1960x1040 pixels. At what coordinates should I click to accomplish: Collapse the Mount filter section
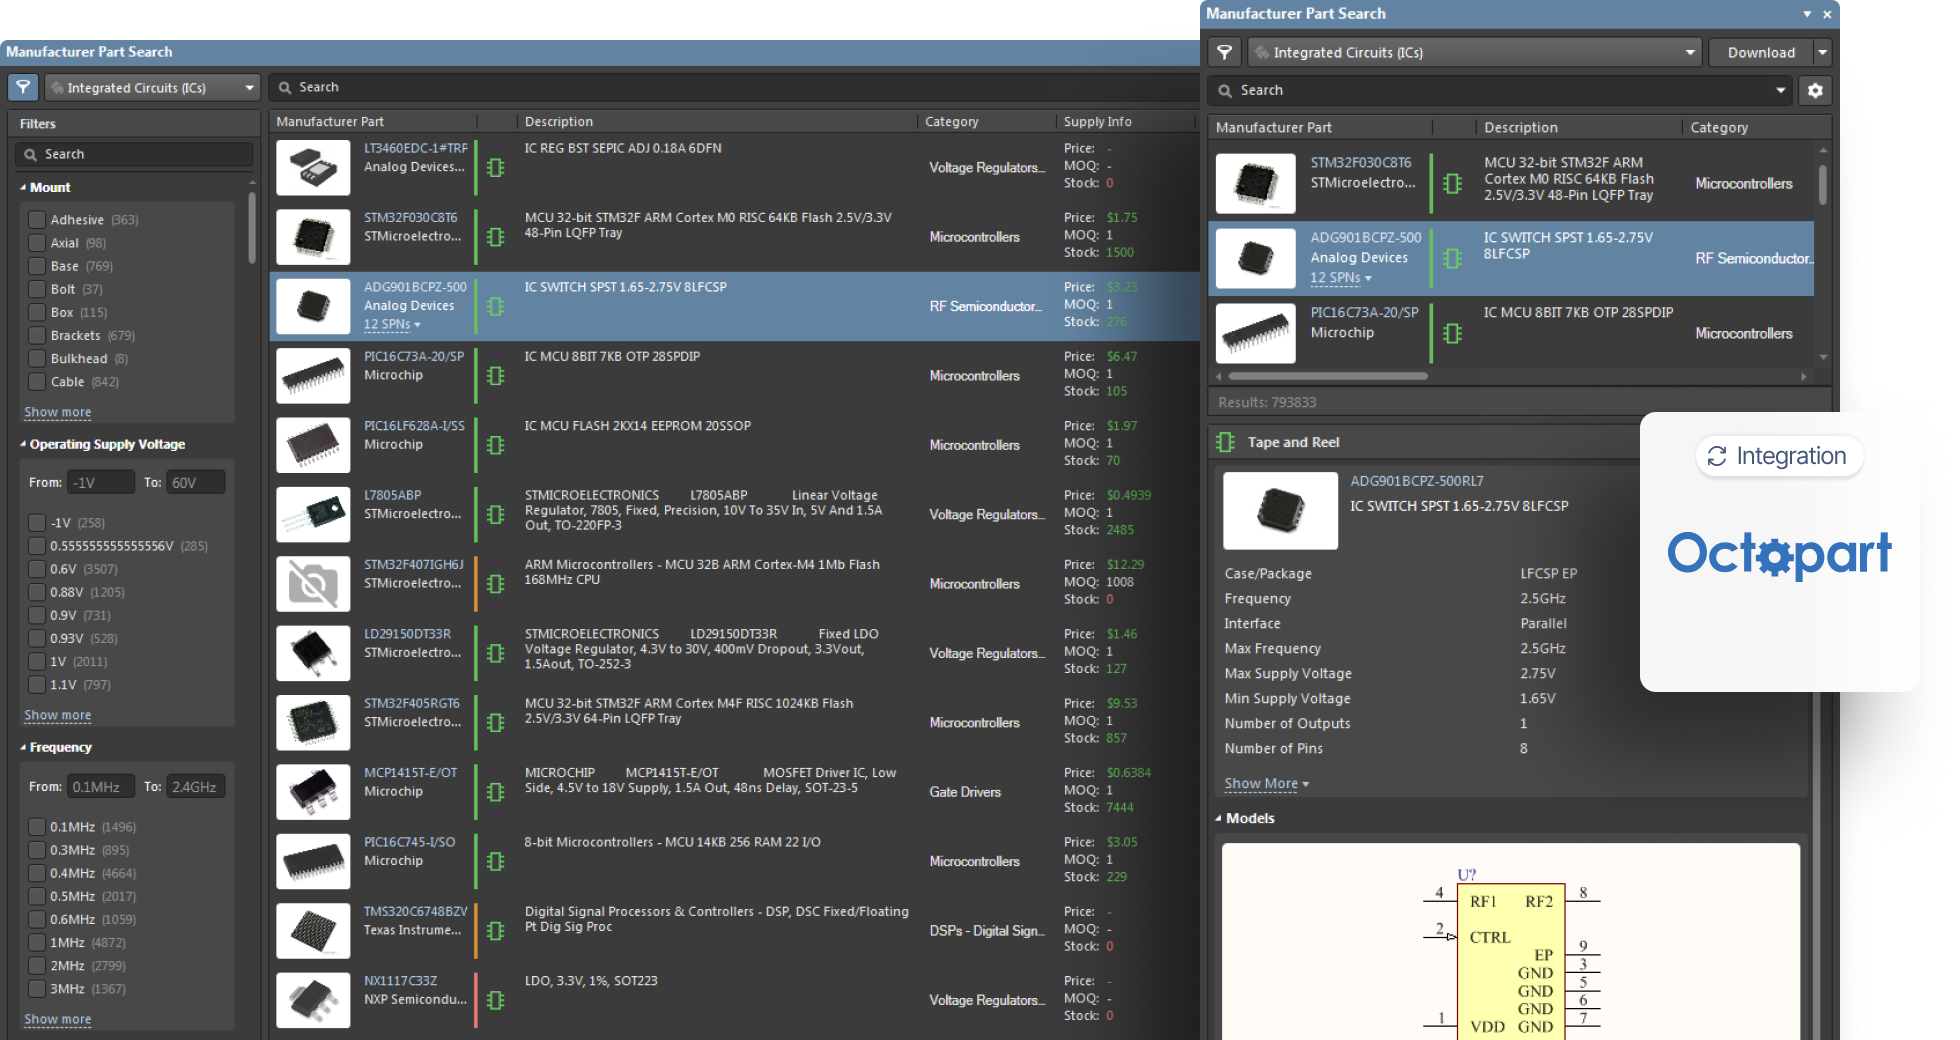(23, 188)
